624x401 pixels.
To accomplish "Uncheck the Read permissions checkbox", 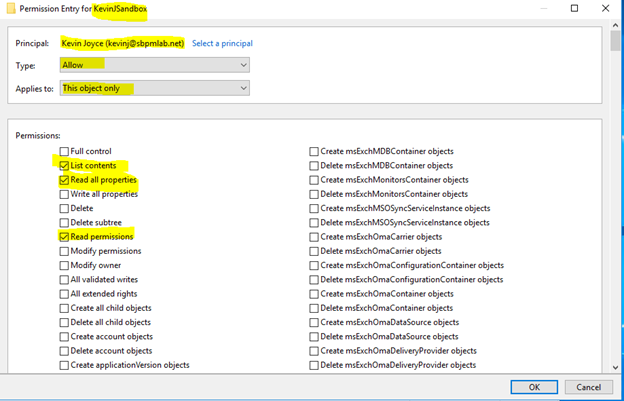I will 64,237.
